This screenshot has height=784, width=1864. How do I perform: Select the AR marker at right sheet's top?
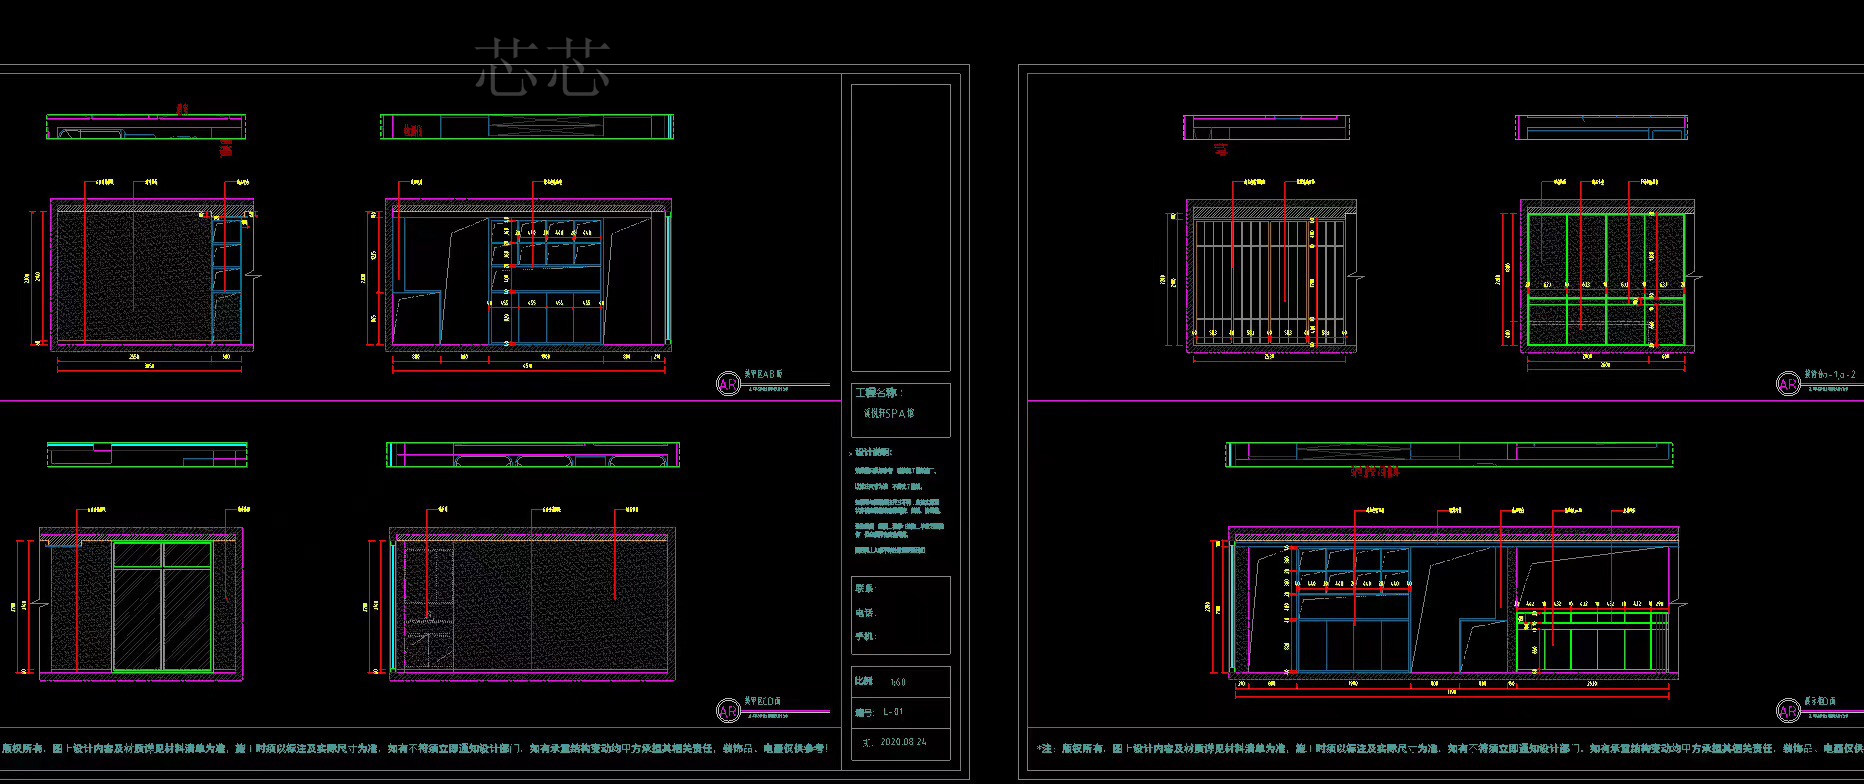click(1788, 384)
